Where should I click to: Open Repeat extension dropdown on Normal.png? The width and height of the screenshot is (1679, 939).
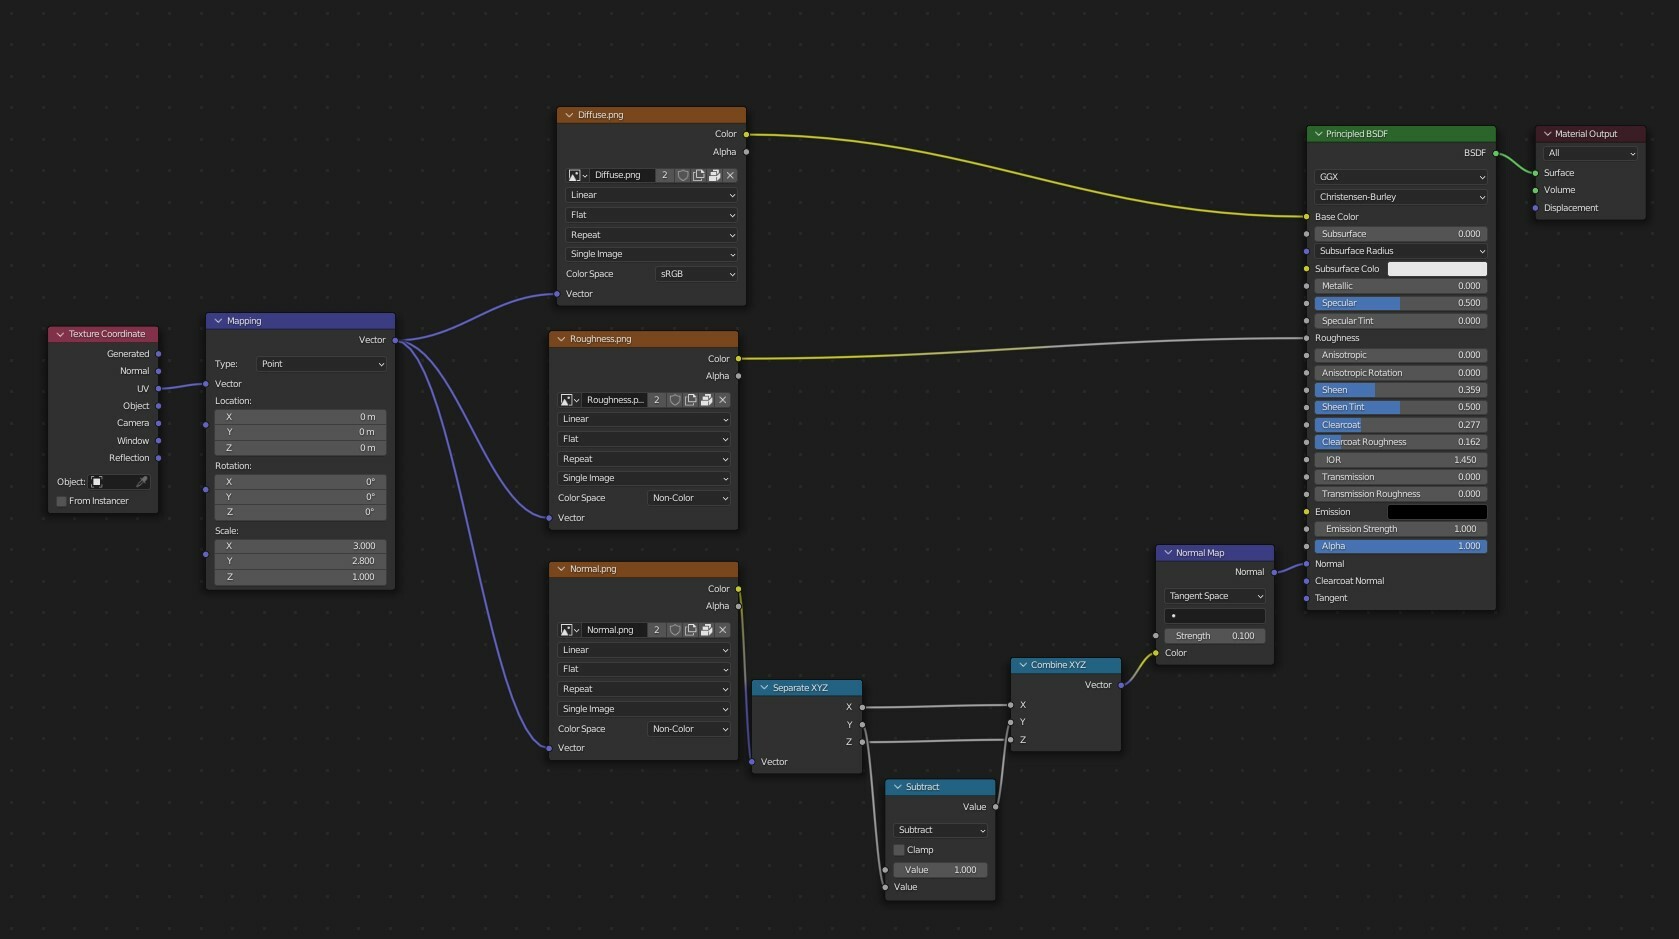(644, 689)
